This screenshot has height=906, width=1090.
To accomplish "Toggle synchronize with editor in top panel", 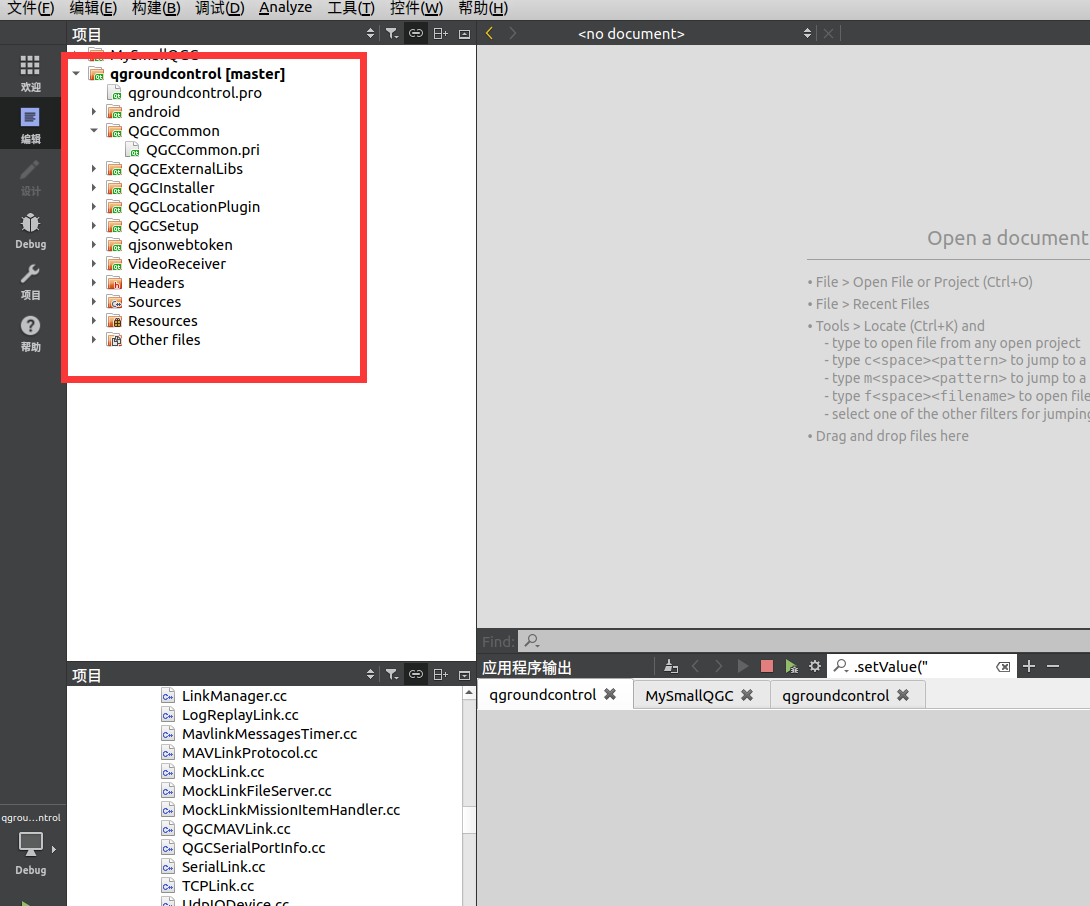I will [x=416, y=33].
